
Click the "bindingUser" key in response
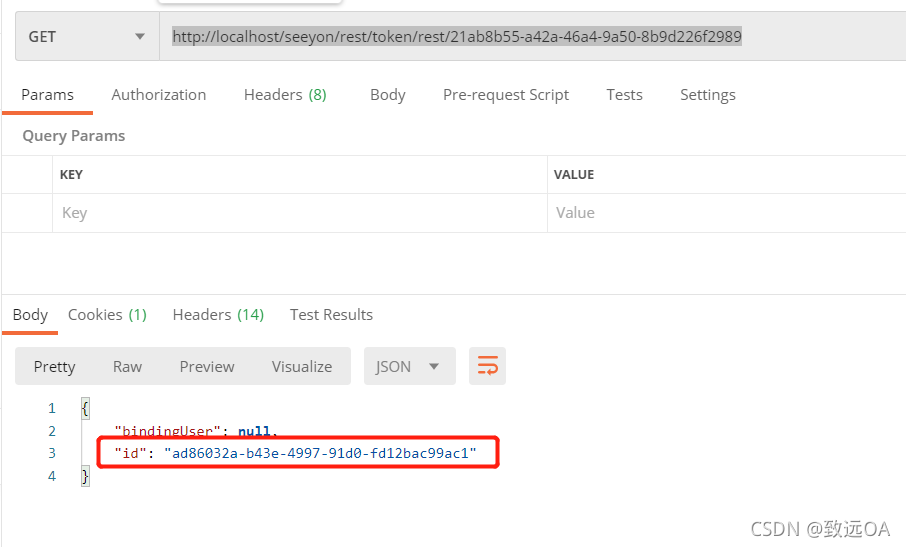pyautogui.click(x=168, y=431)
